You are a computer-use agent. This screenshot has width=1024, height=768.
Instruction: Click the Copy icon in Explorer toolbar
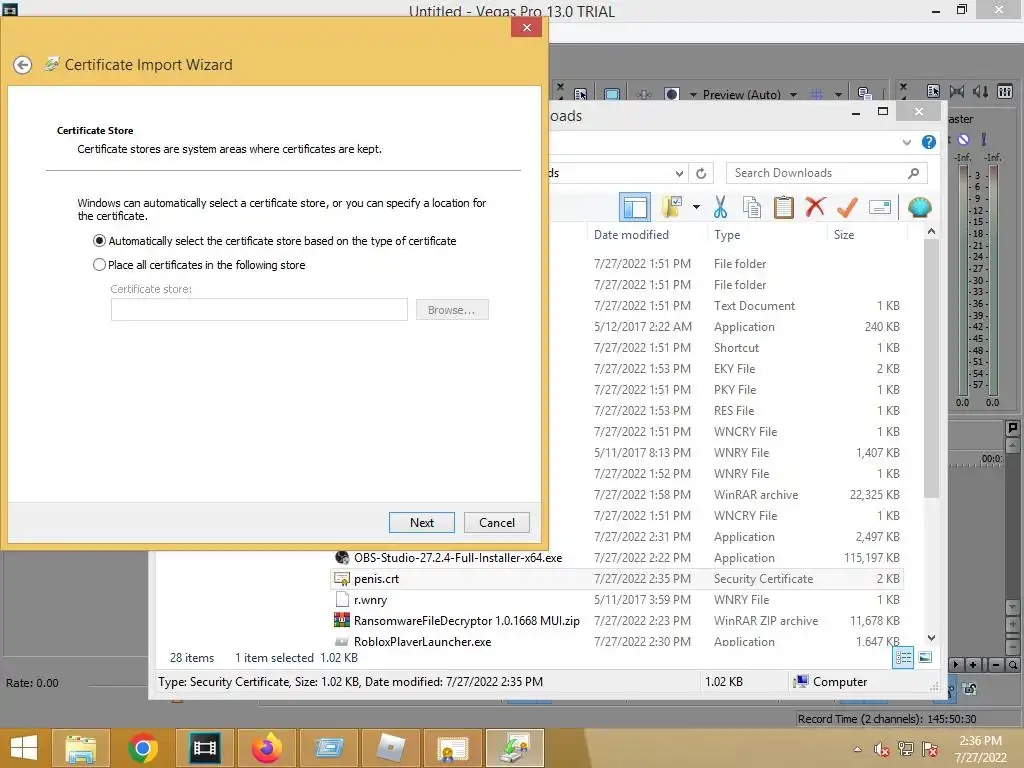click(x=752, y=208)
